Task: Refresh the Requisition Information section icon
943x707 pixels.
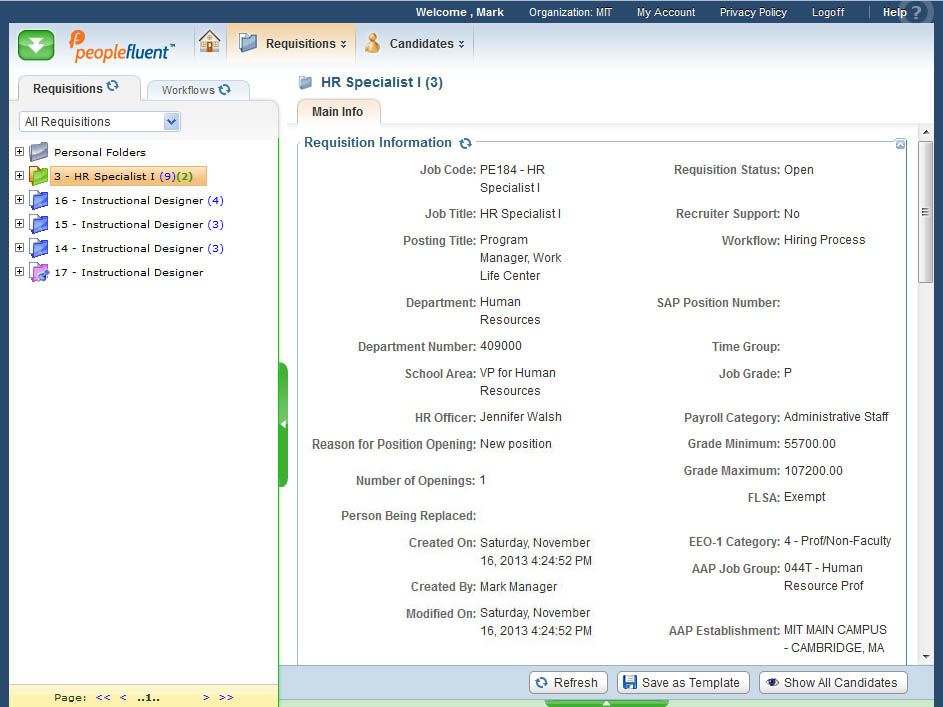Action: [x=465, y=143]
